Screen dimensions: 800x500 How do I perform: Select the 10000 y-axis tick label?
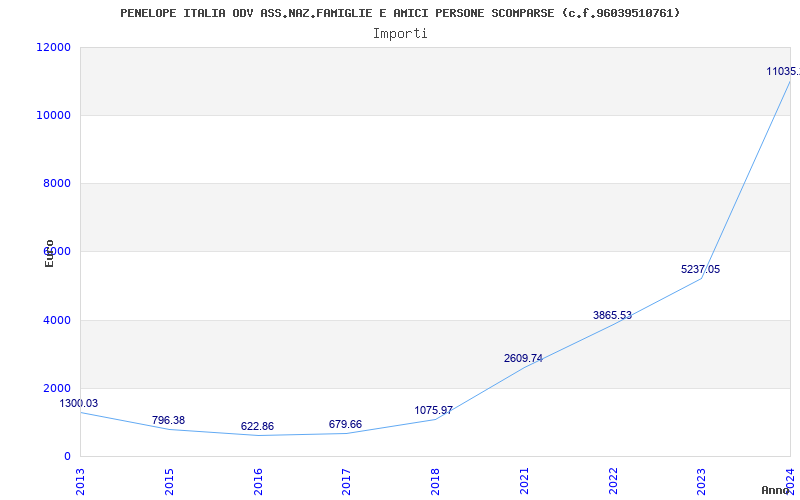51,116
